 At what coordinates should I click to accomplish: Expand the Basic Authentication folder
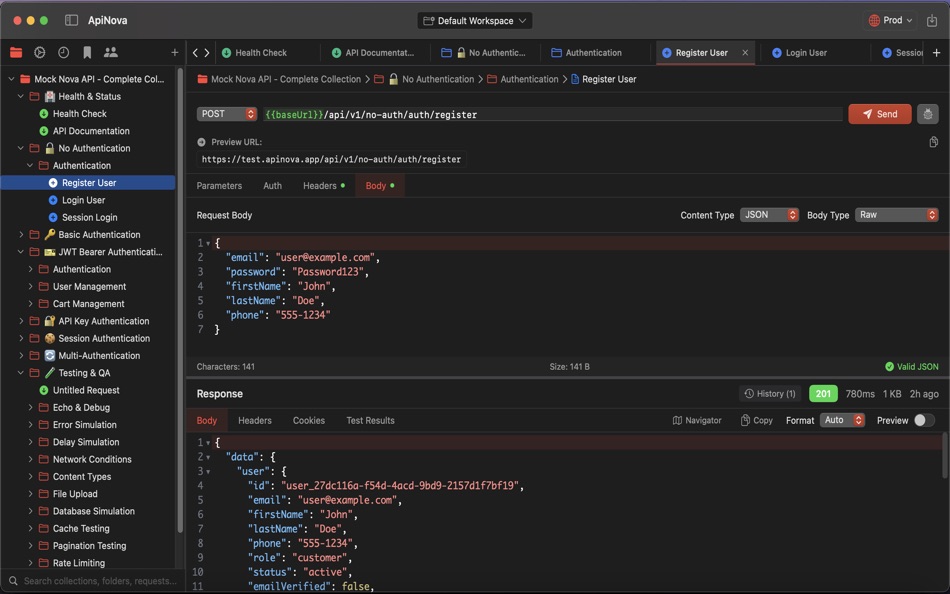(x=21, y=235)
